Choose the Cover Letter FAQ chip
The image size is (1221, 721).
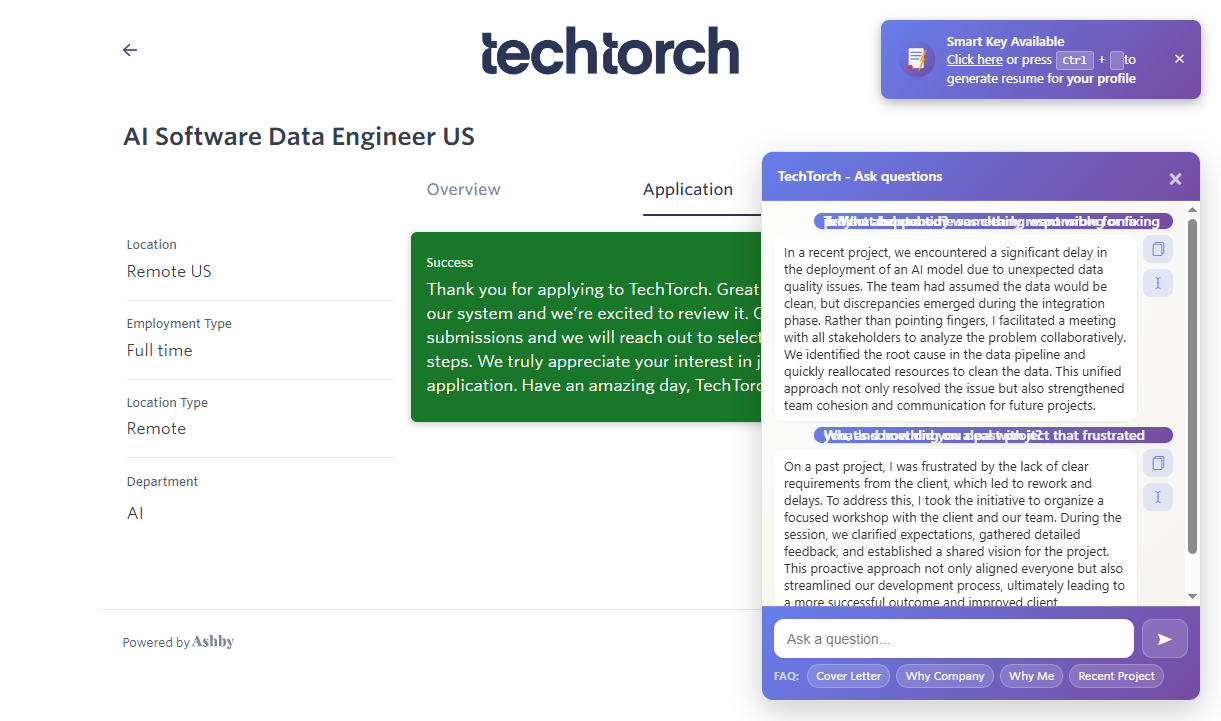(849, 676)
